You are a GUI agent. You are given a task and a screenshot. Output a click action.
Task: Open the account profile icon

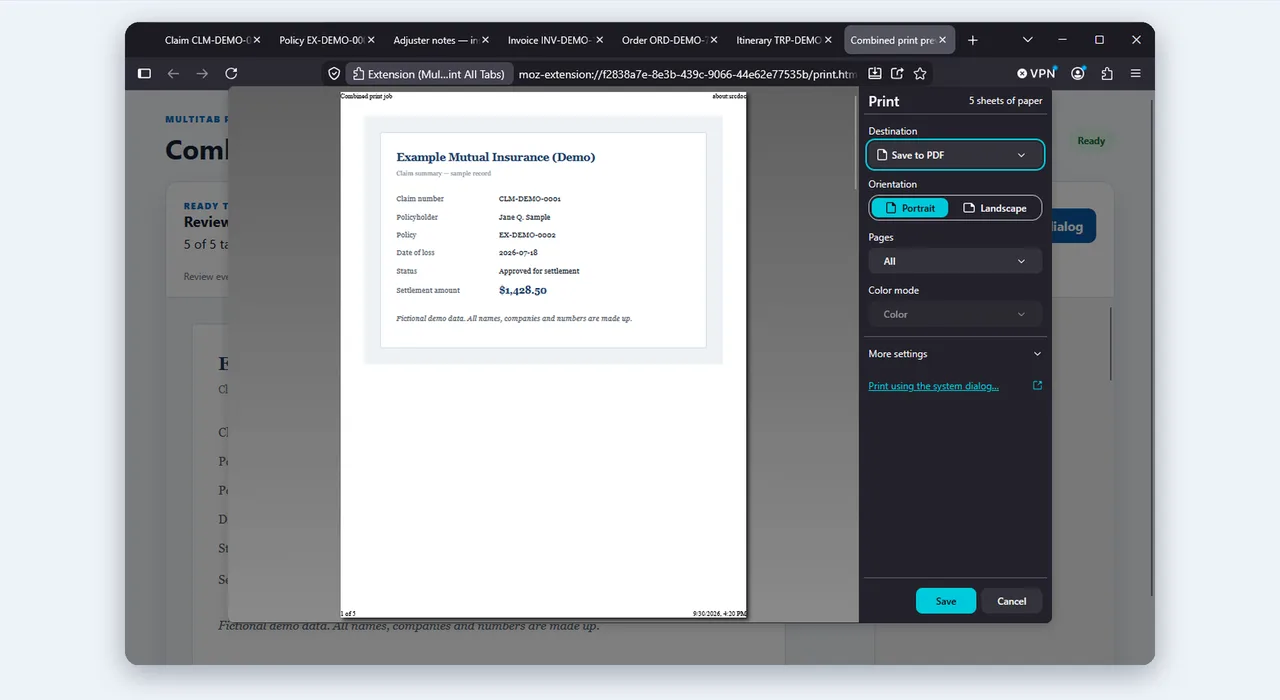tap(1078, 73)
